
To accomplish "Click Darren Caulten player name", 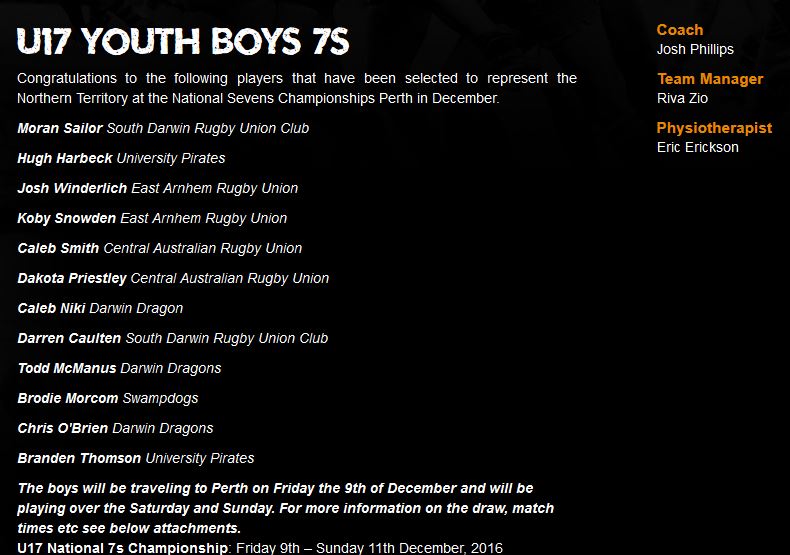I will 69,338.
